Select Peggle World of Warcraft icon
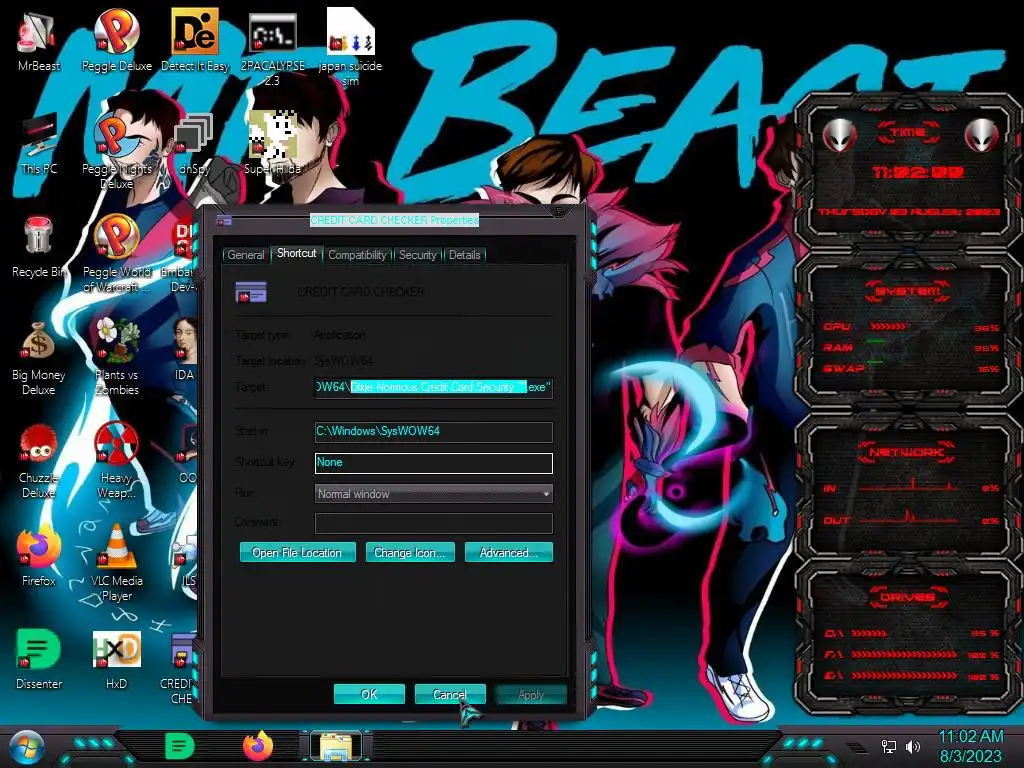Screen dimensions: 1024x768 pos(116,252)
